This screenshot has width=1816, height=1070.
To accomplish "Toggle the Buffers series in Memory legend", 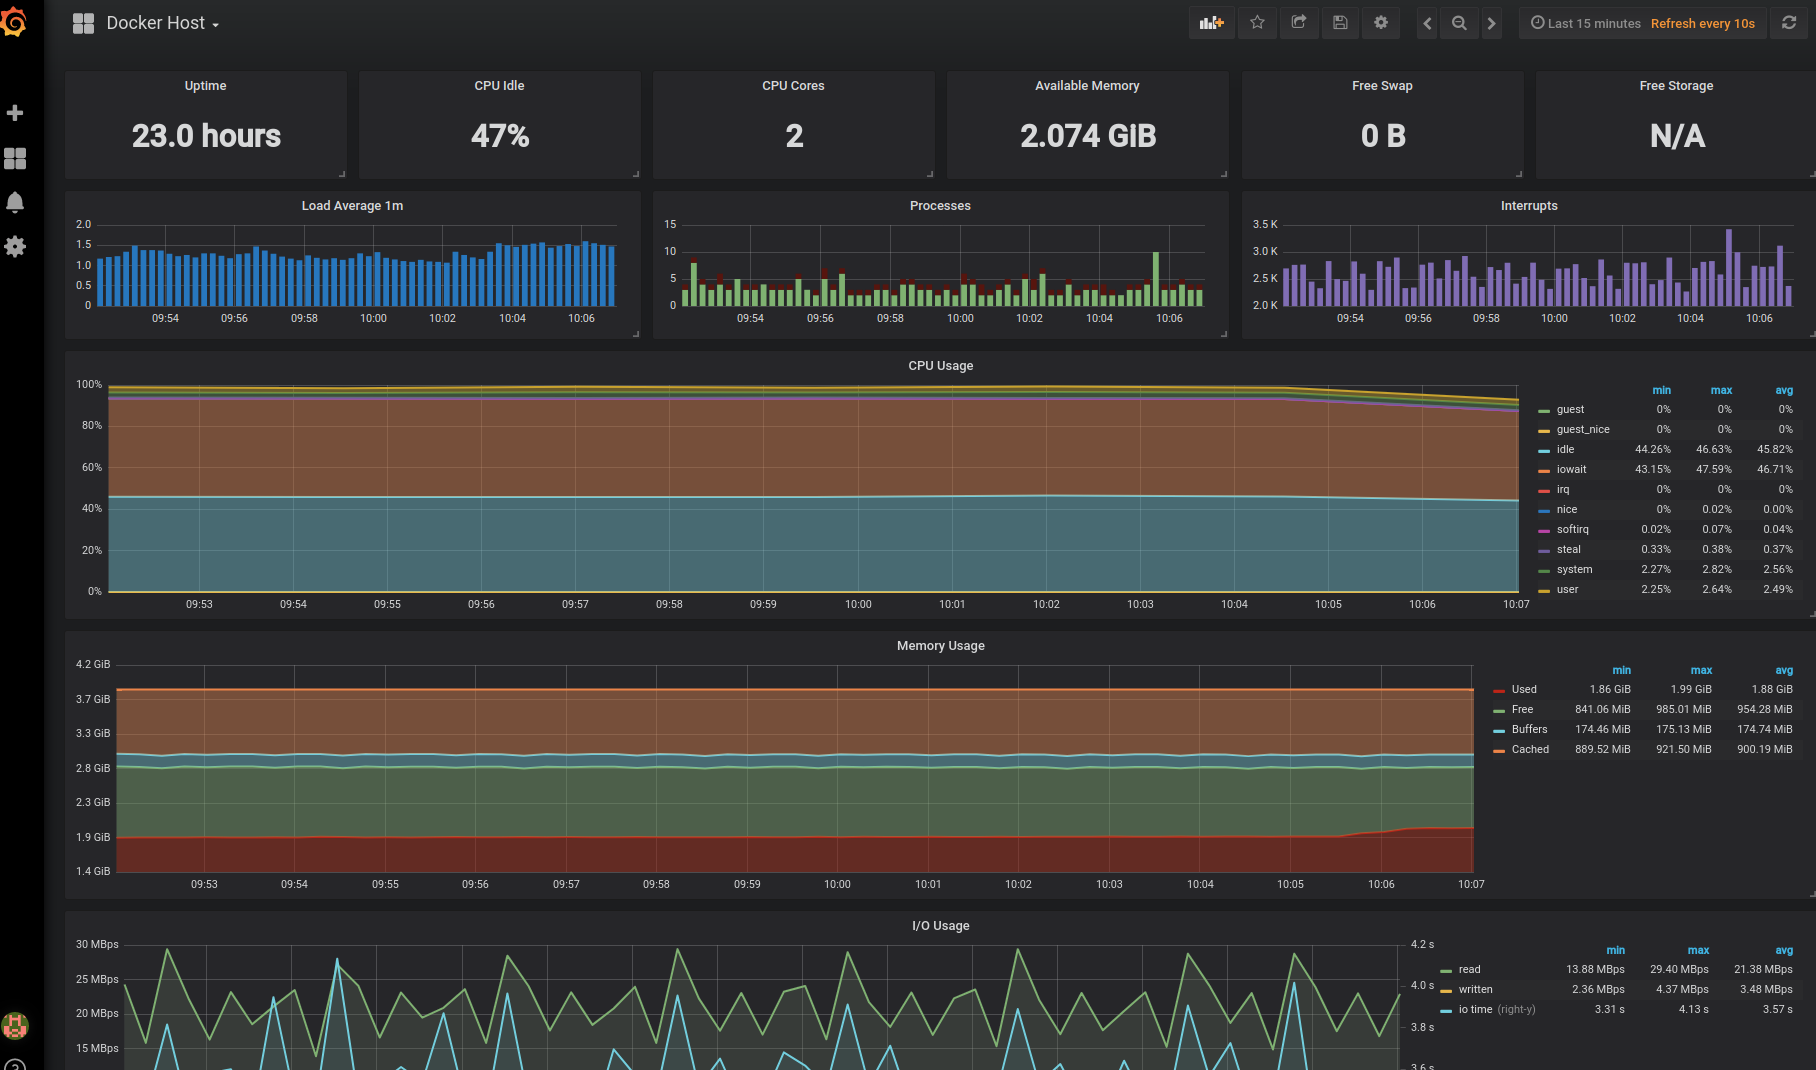I will [1529, 730].
